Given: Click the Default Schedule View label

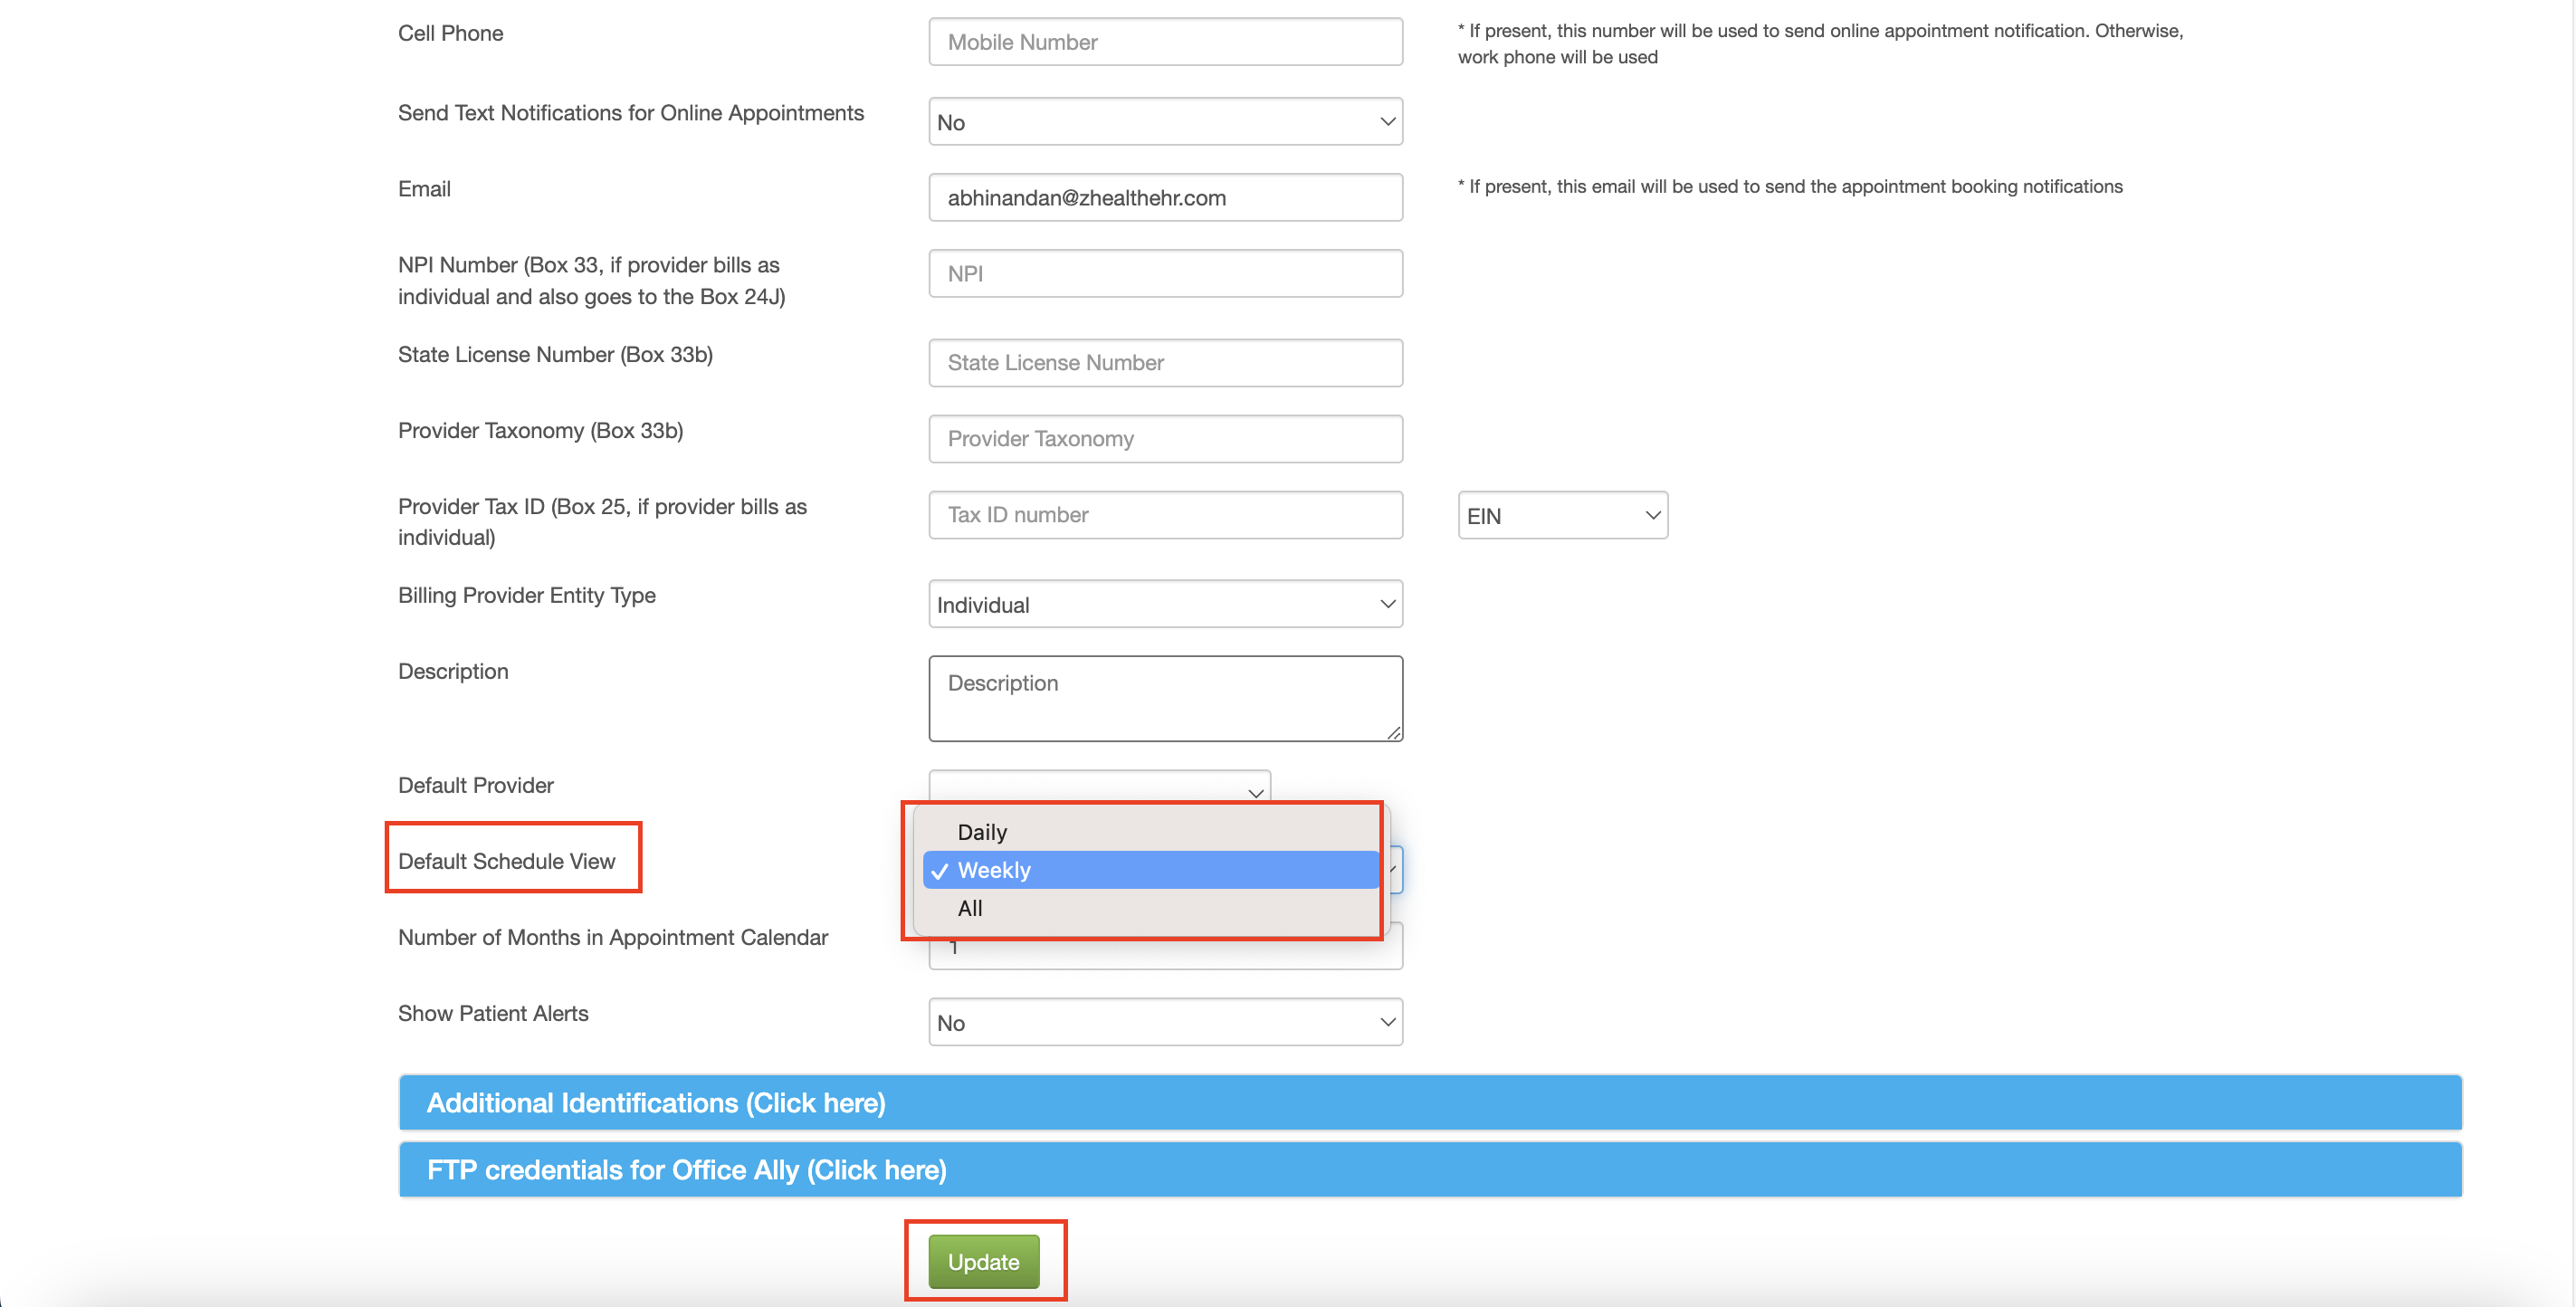Looking at the screenshot, I should pos(506,861).
